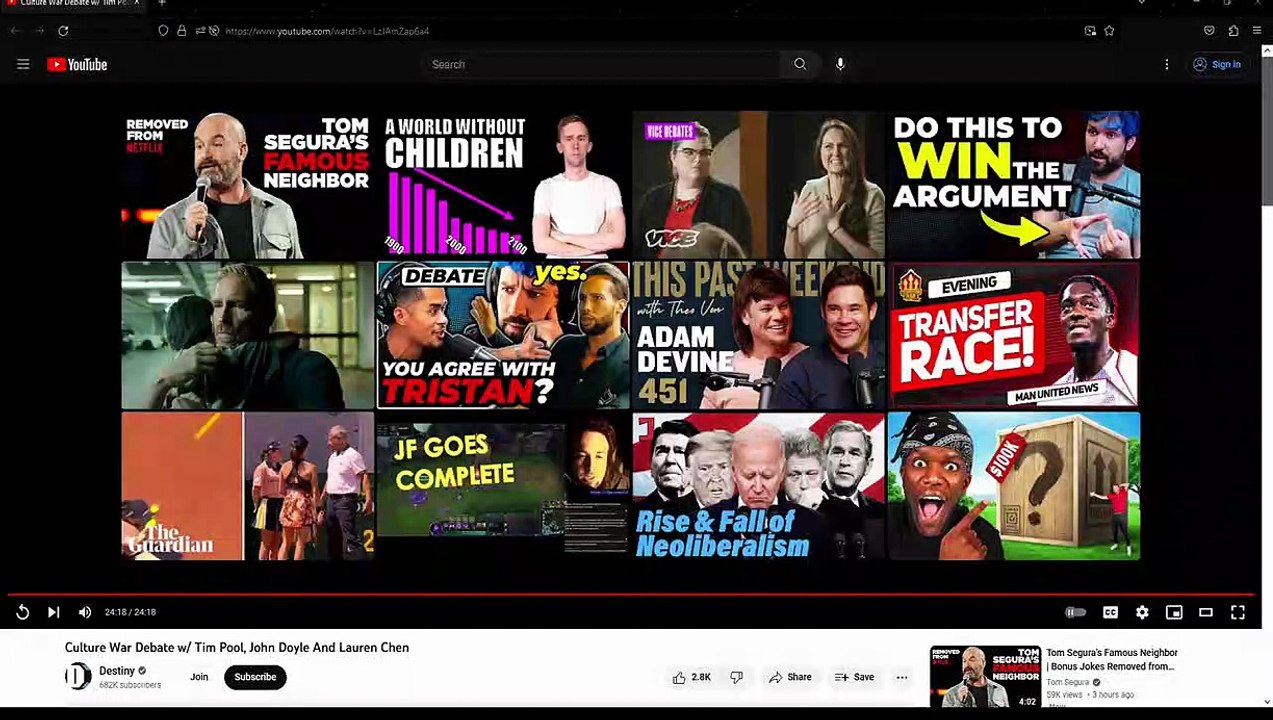
Task: Open picture-in-picture icon in address bar
Action: [1090, 31]
